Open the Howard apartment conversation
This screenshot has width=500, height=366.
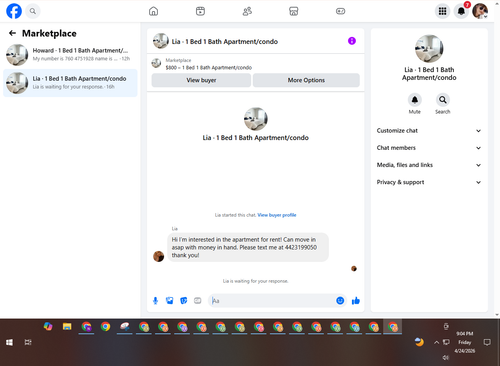point(70,55)
